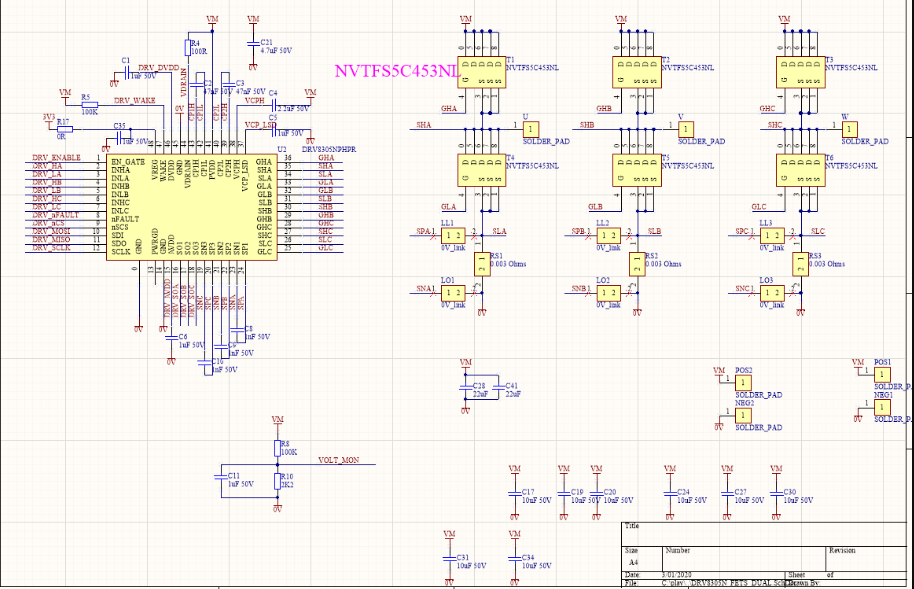
Task: Click solder pad U
Action: pyautogui.click(x=530, y=129)
